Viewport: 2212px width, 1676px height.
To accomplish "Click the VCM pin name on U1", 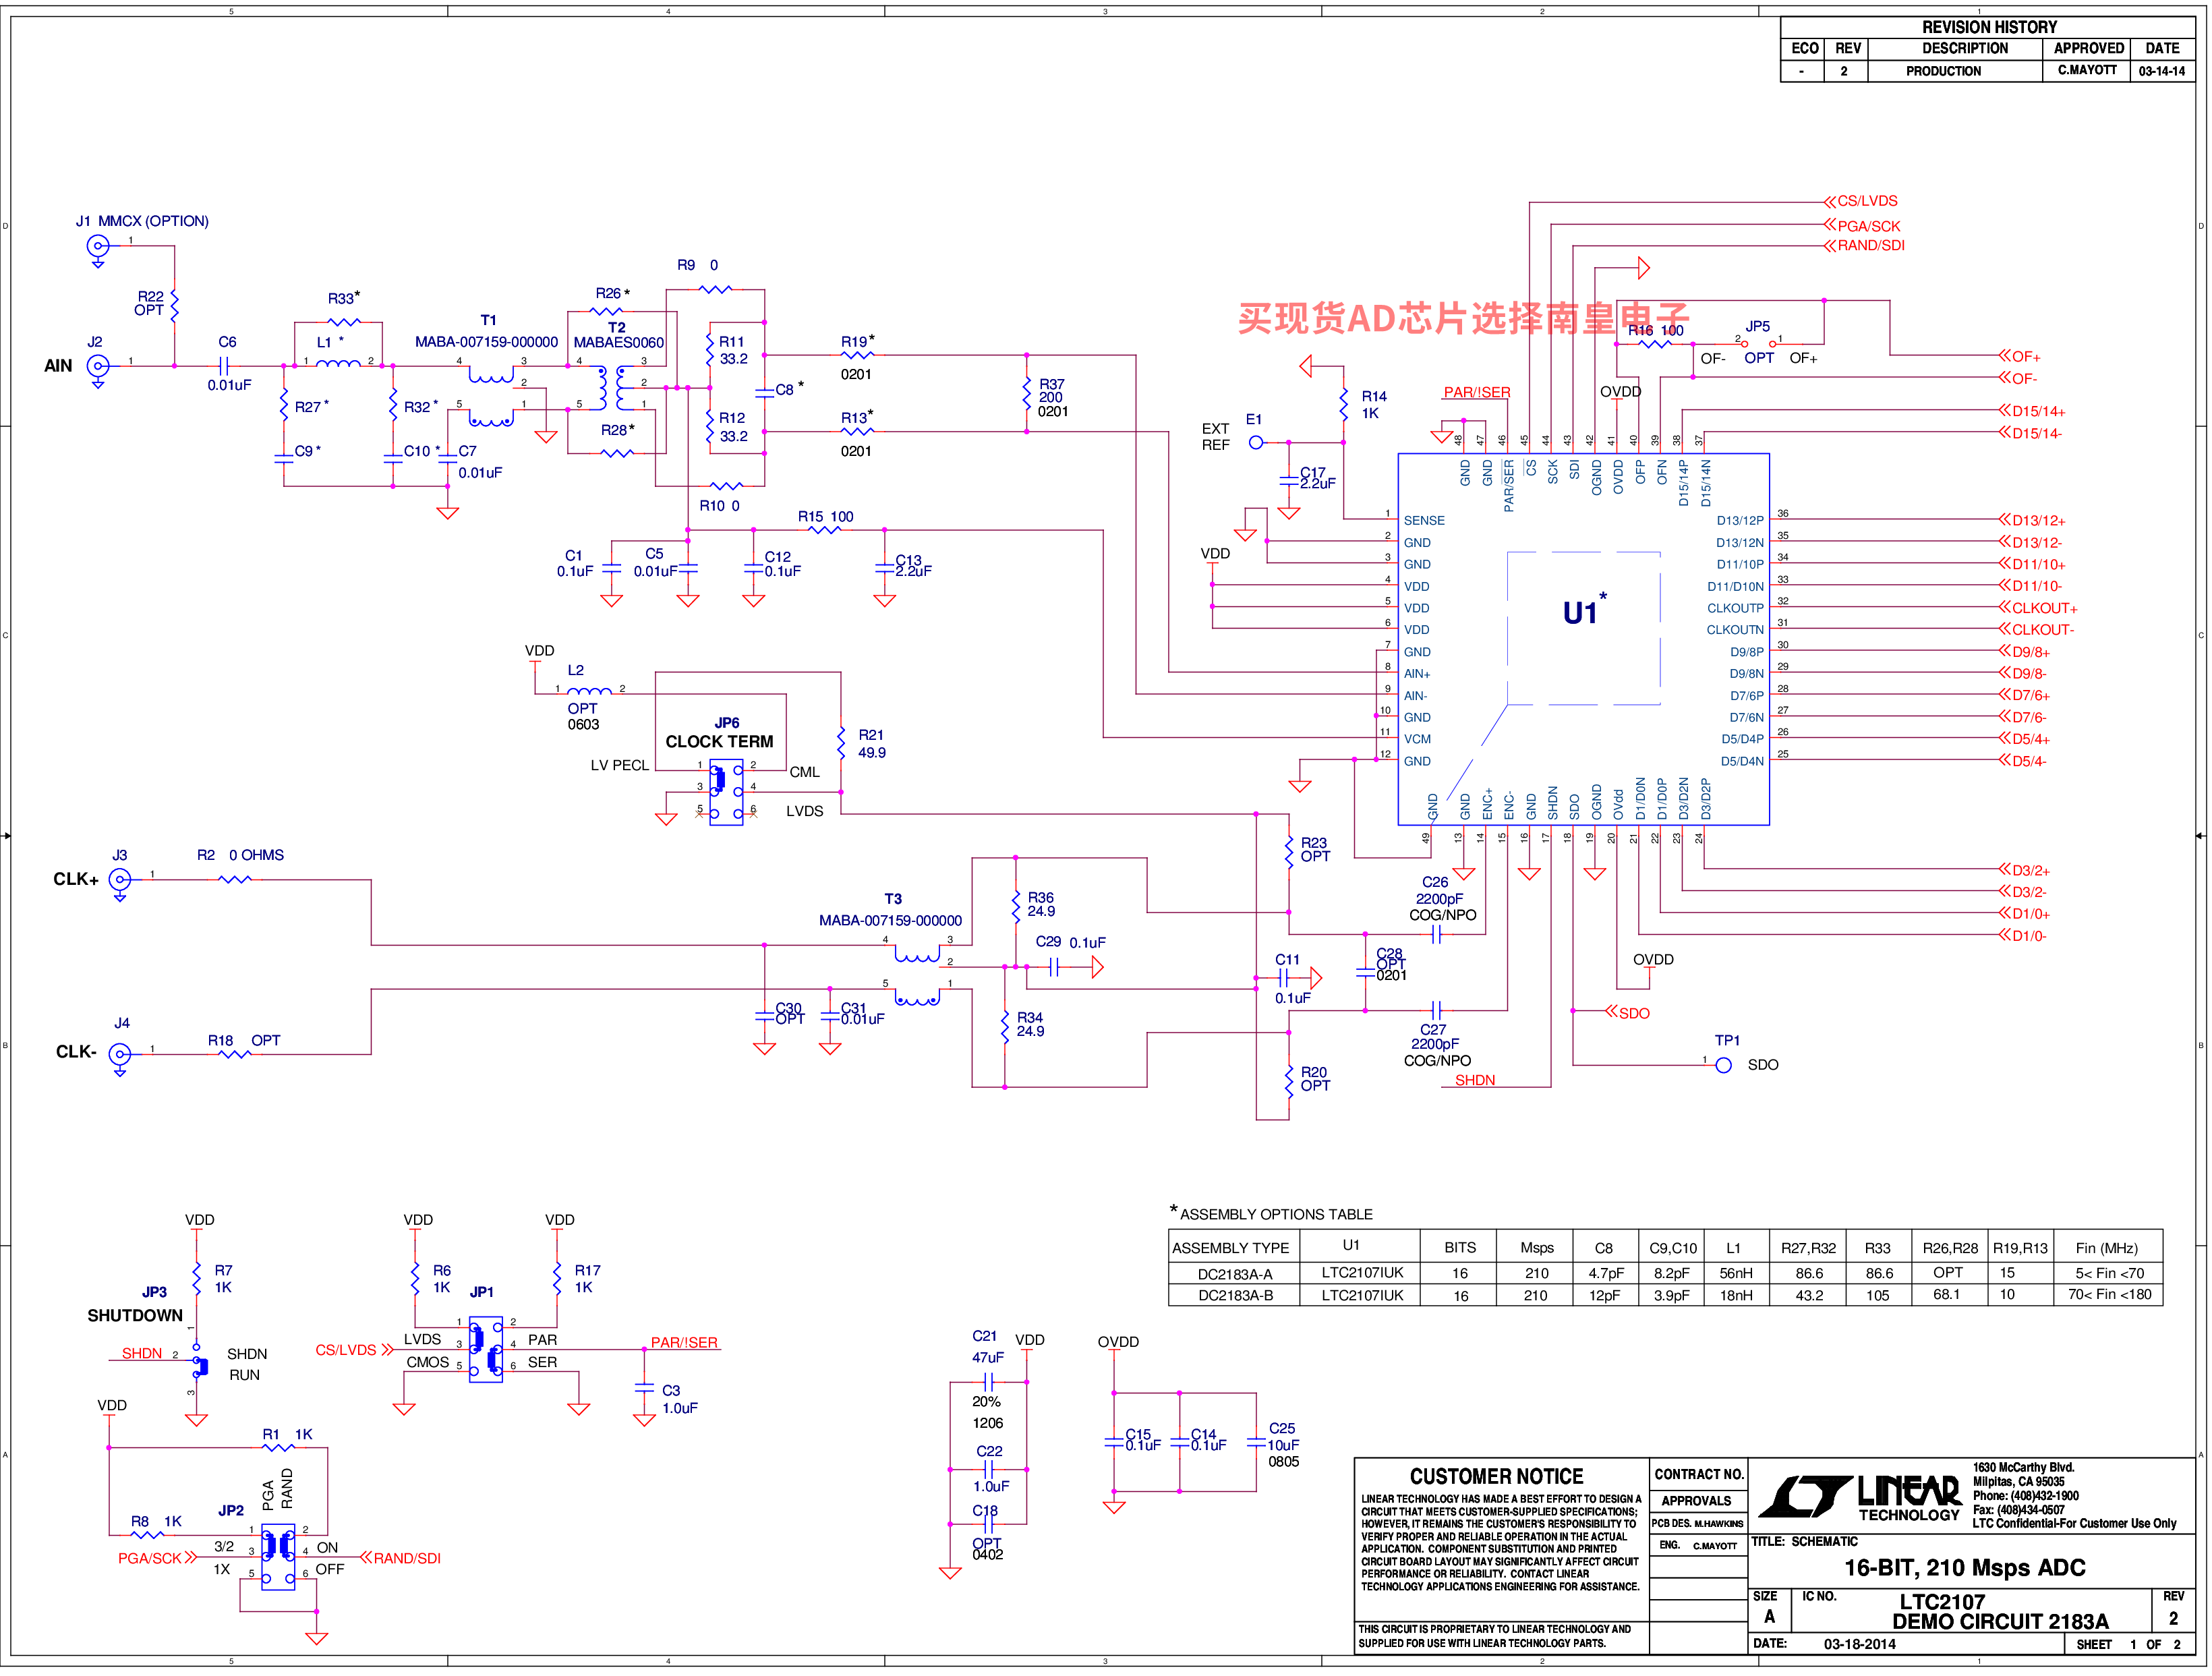I will [1417, 740].
